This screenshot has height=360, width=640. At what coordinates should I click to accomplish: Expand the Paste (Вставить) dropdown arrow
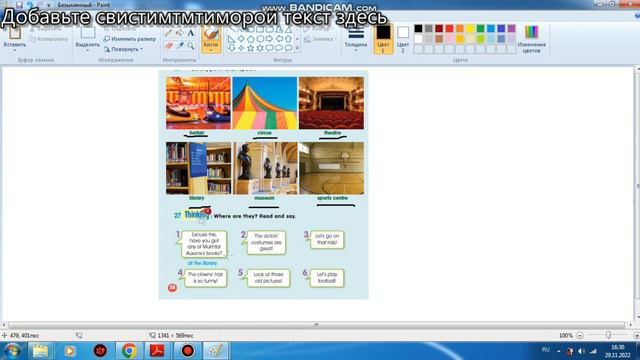[x=15, y=50]
